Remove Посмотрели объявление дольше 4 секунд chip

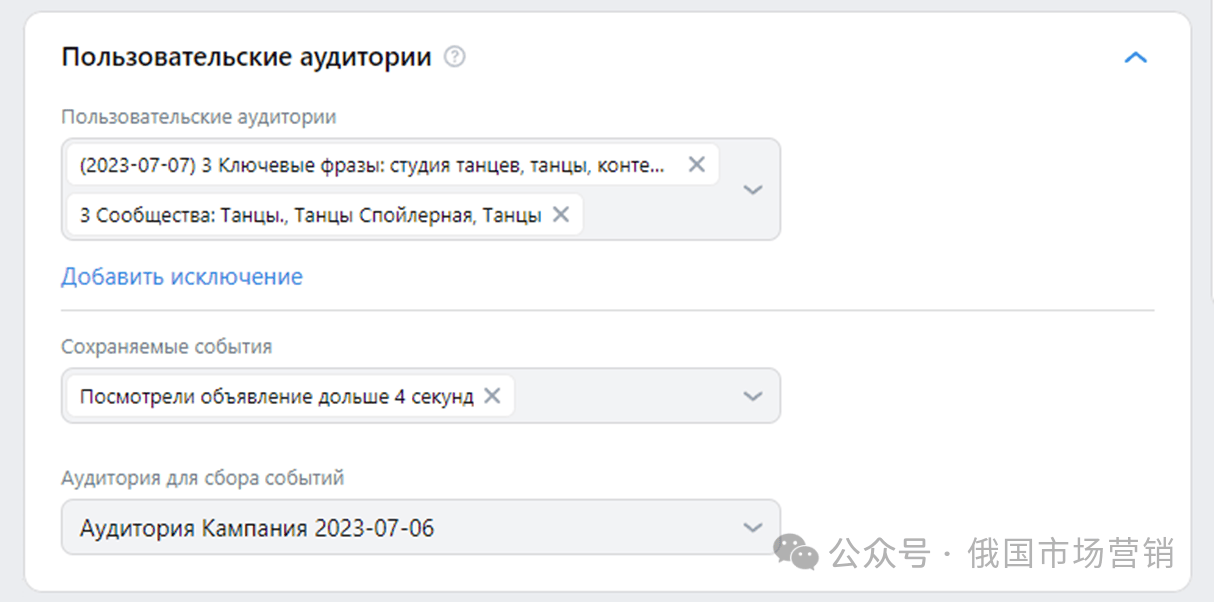(492, 396)
